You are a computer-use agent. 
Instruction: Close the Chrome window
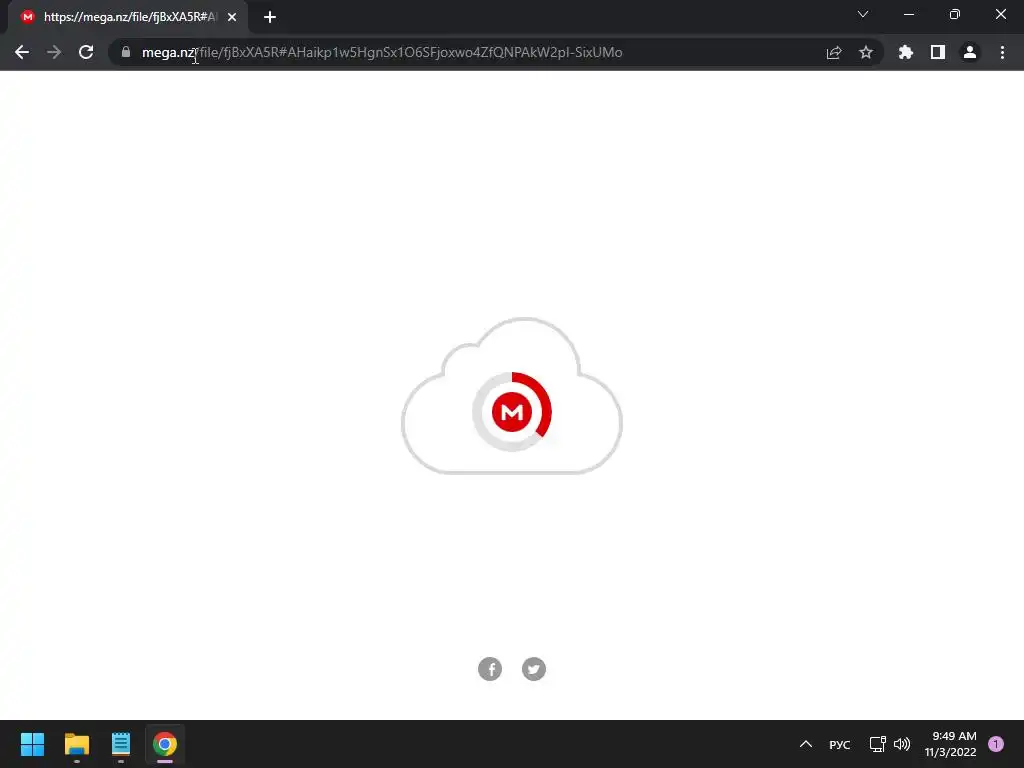point(1000,14)
